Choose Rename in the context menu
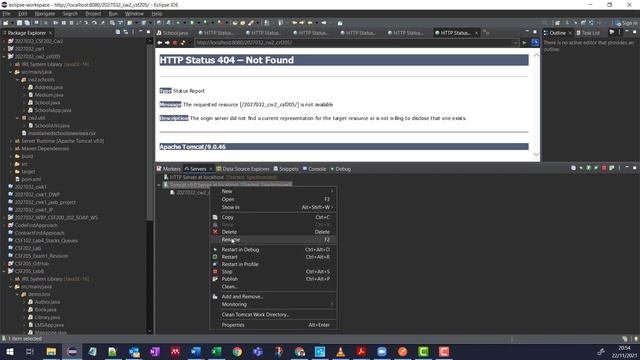The height and width of the screenshot is (360, 640). (x=273, y=240)
